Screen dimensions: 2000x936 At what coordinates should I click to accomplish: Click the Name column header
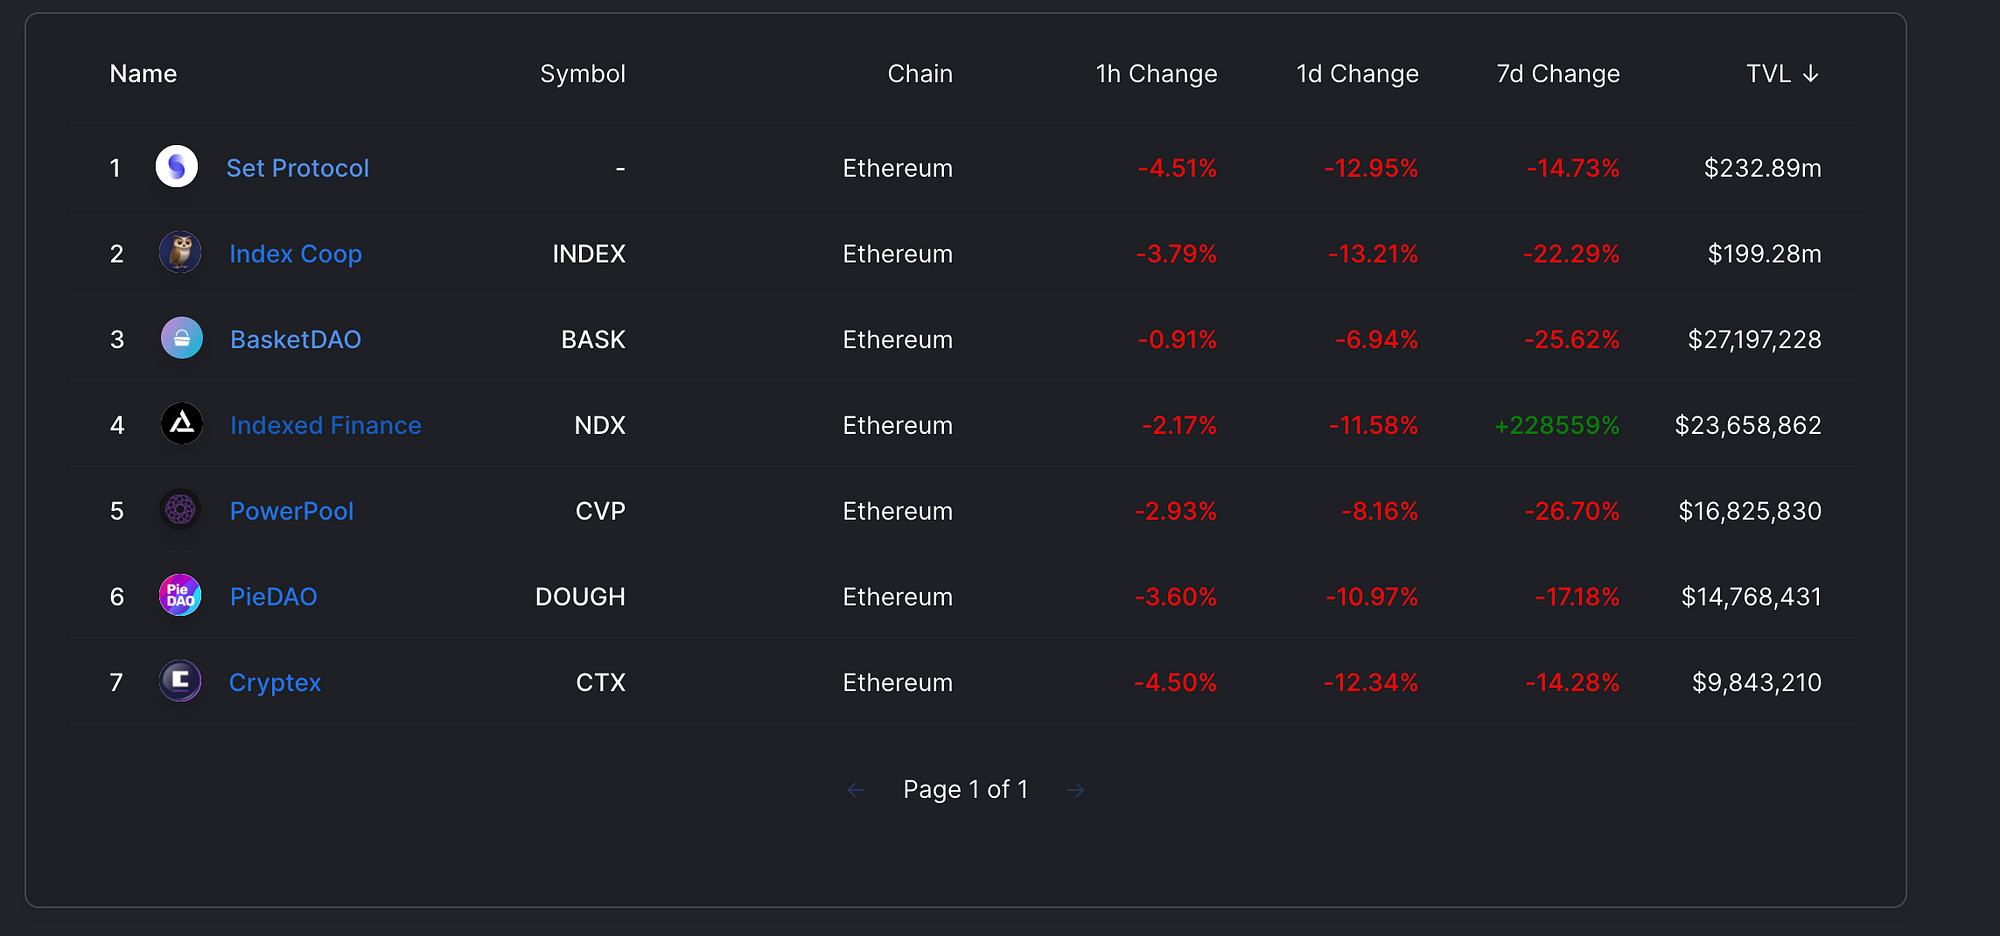[143, 74]
